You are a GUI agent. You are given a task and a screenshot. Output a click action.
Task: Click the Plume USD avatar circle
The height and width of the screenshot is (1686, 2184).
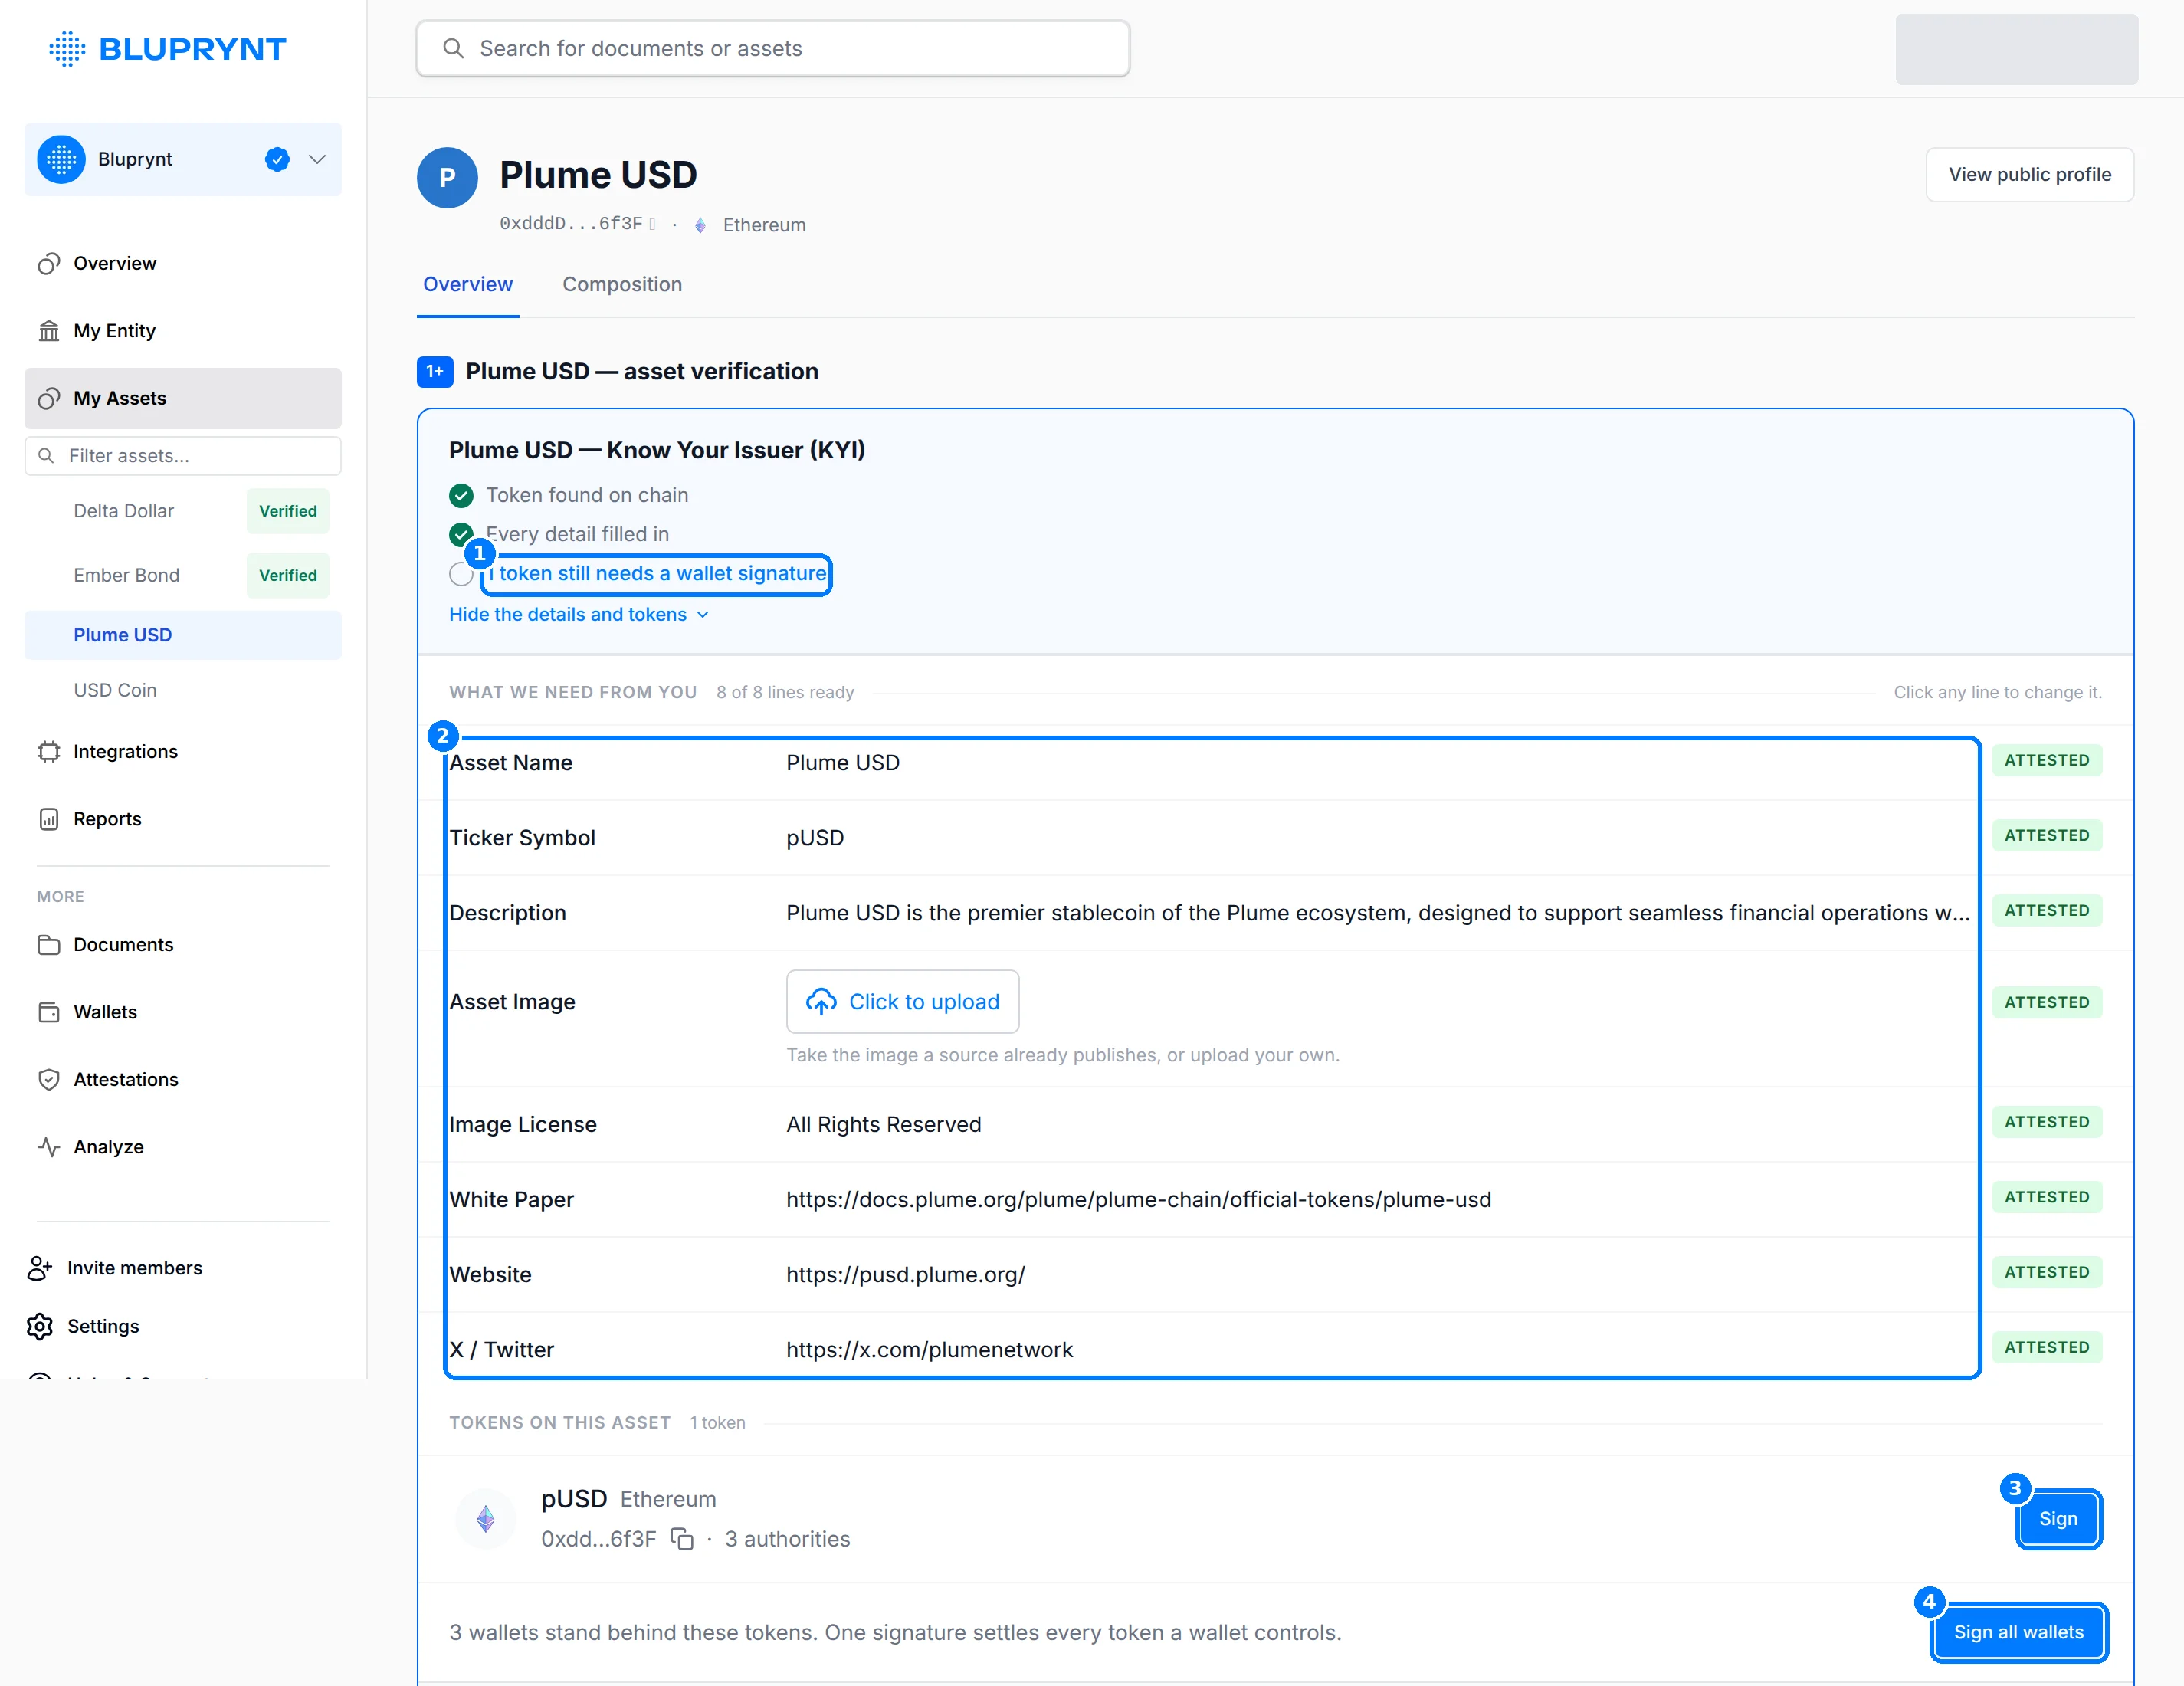[447, 177]
